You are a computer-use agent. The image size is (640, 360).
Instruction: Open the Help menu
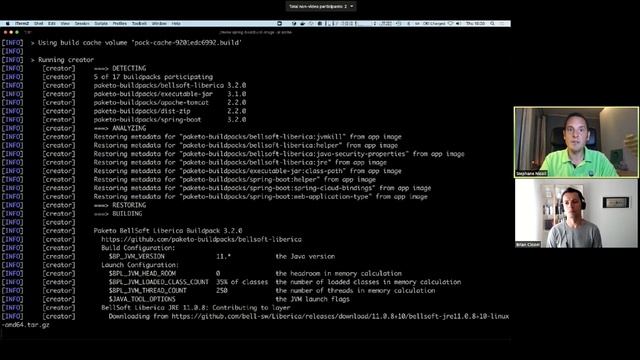tap(176, 24)
